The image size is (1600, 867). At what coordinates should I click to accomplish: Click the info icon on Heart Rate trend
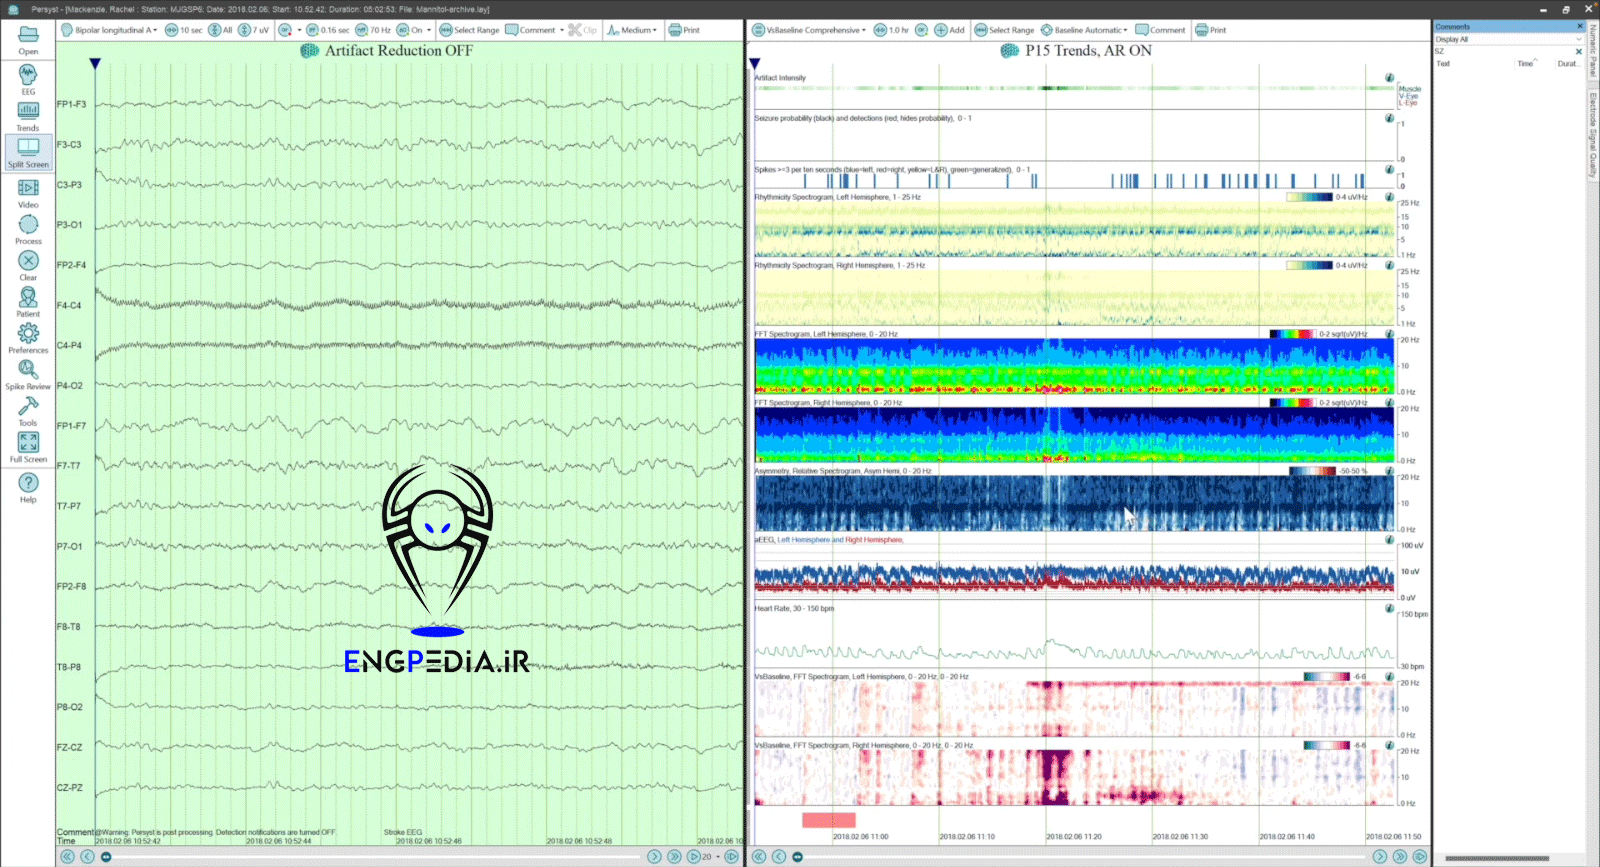pyautogui.click(x=1389, y=608)
